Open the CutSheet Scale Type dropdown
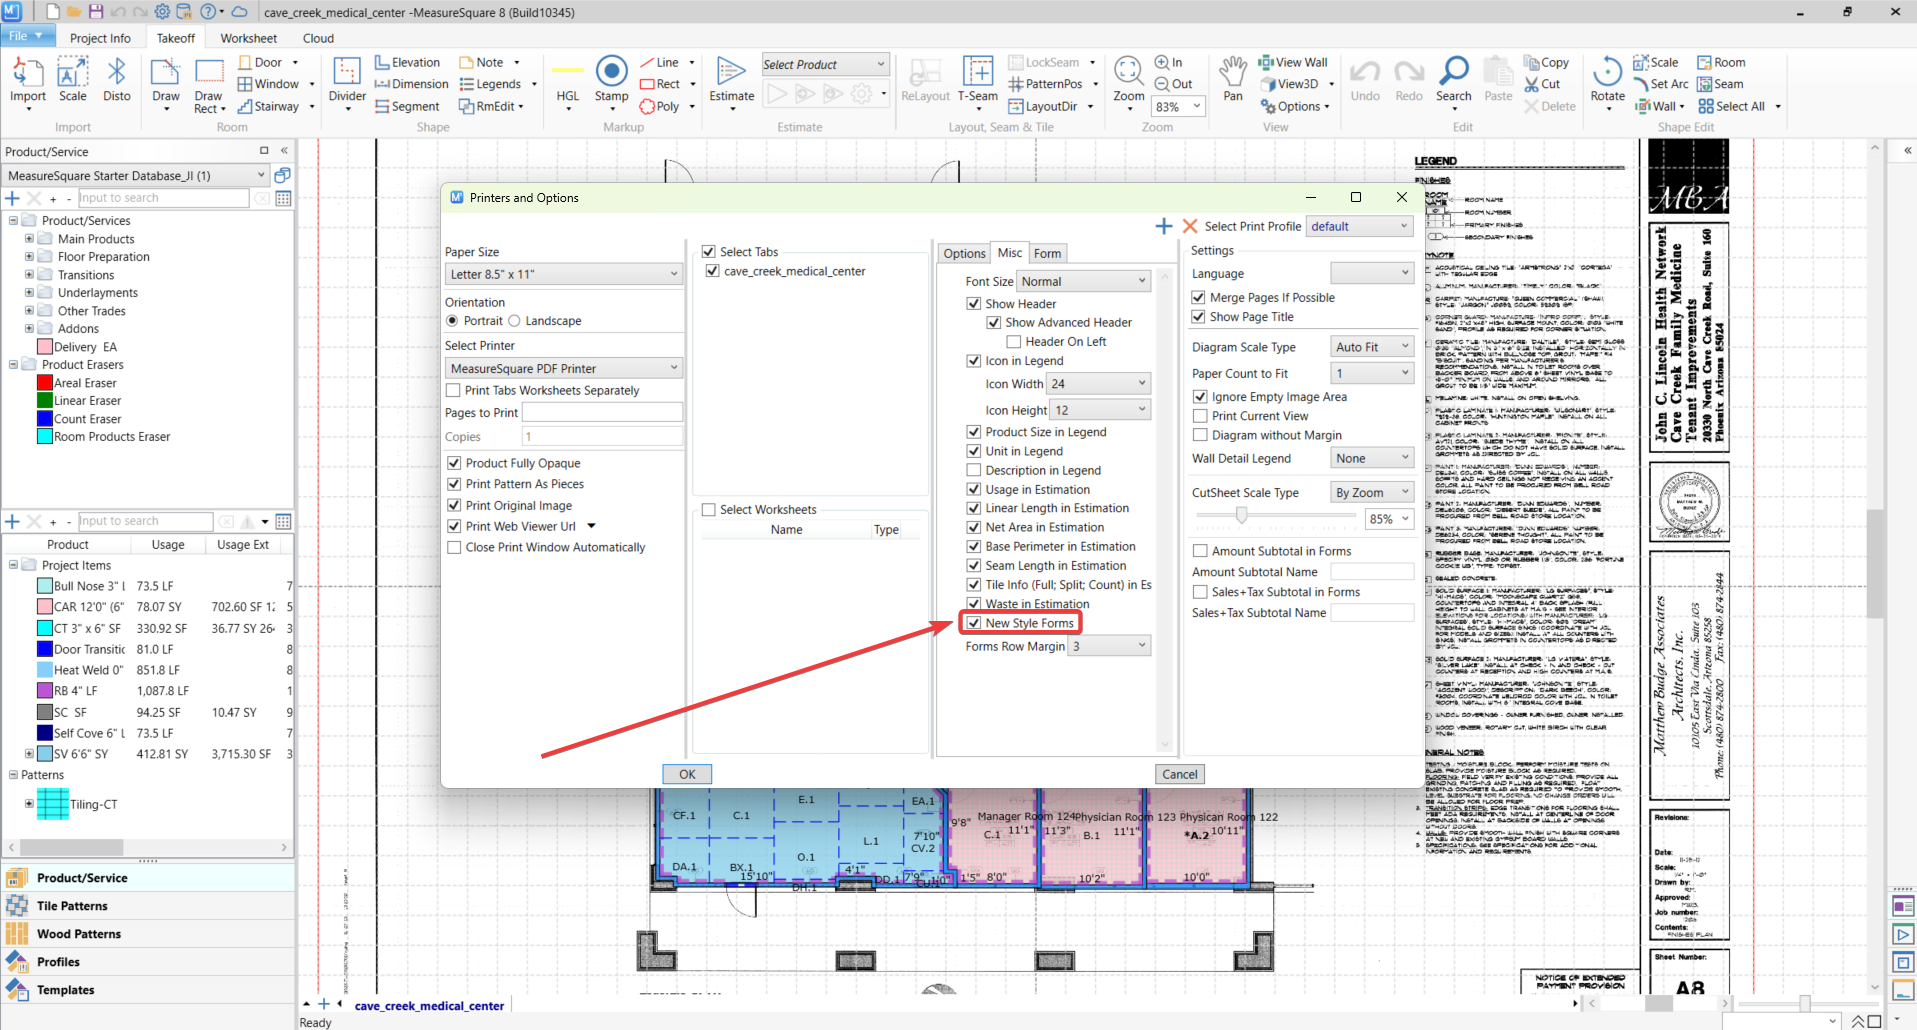The height and width of the screenshot is (1030, 1917). 1372,493
